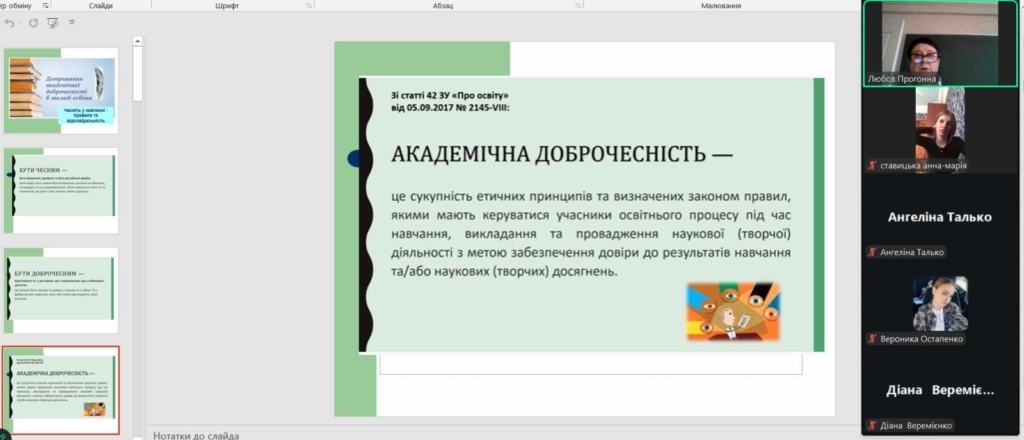Click the dark blue circle on slide edge
This screenshot has width=1024, height=440.
353,158
